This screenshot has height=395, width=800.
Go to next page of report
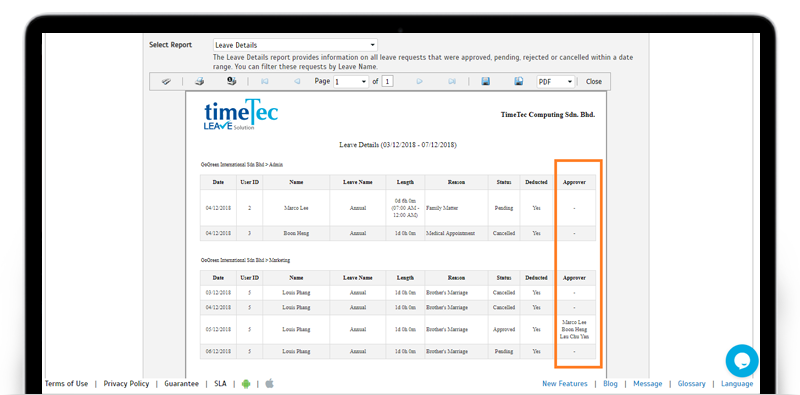pyautogui.click(x=419, y=81)
